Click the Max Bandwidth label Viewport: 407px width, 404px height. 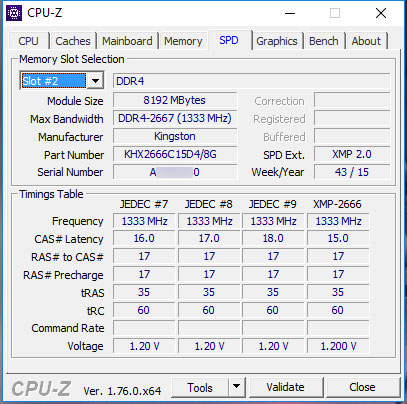coord(67,119)
